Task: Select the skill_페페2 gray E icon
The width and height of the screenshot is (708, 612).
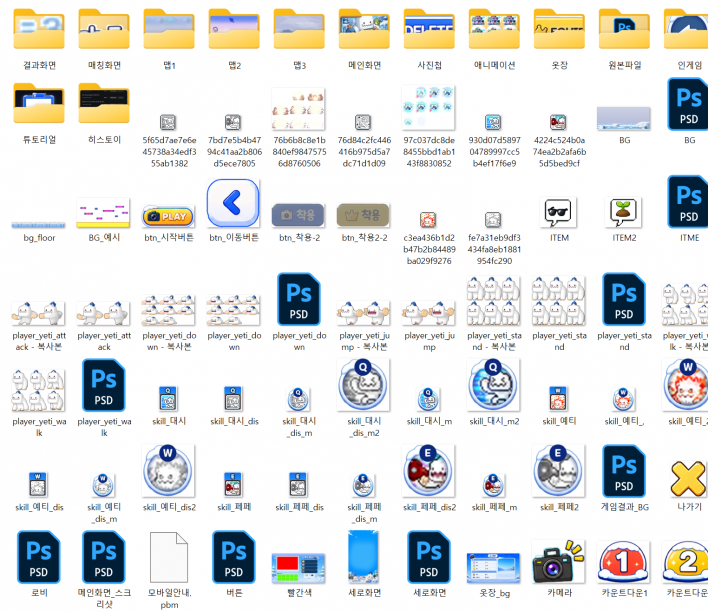Action: [x=558, y=471]
